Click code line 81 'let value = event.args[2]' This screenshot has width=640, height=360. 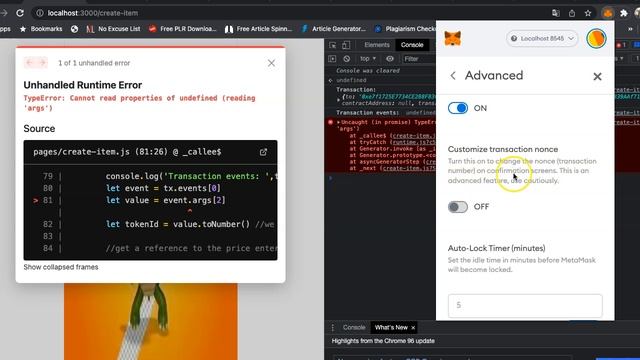click(165, 200)
